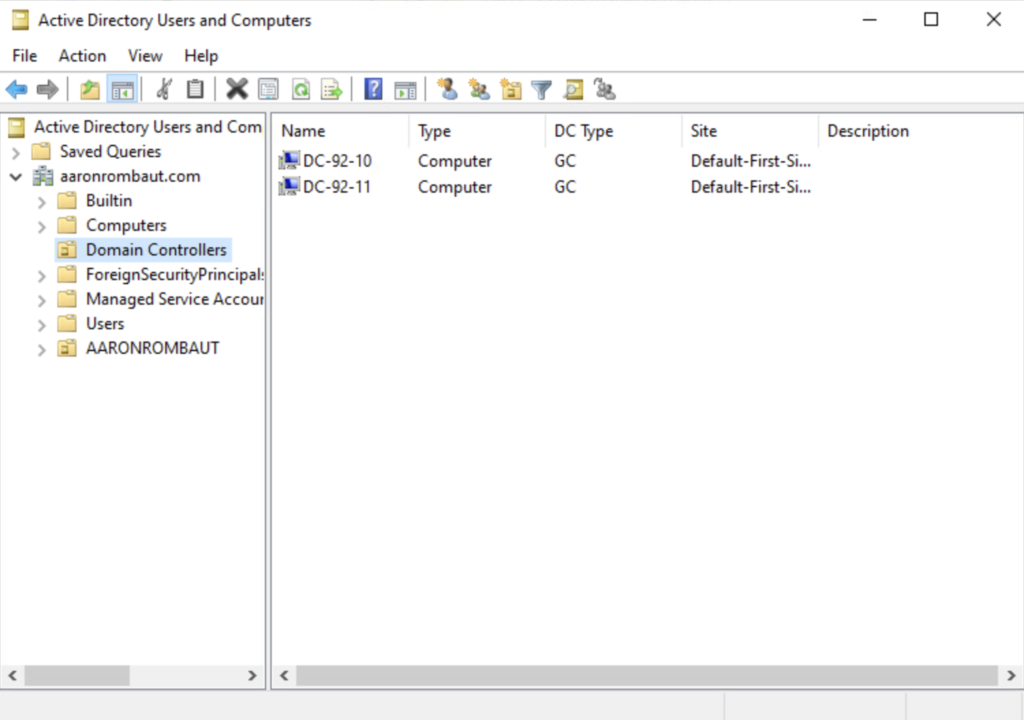Click the Export List toolbar icon
The image size is (1024, 720).
coord(331,90)
